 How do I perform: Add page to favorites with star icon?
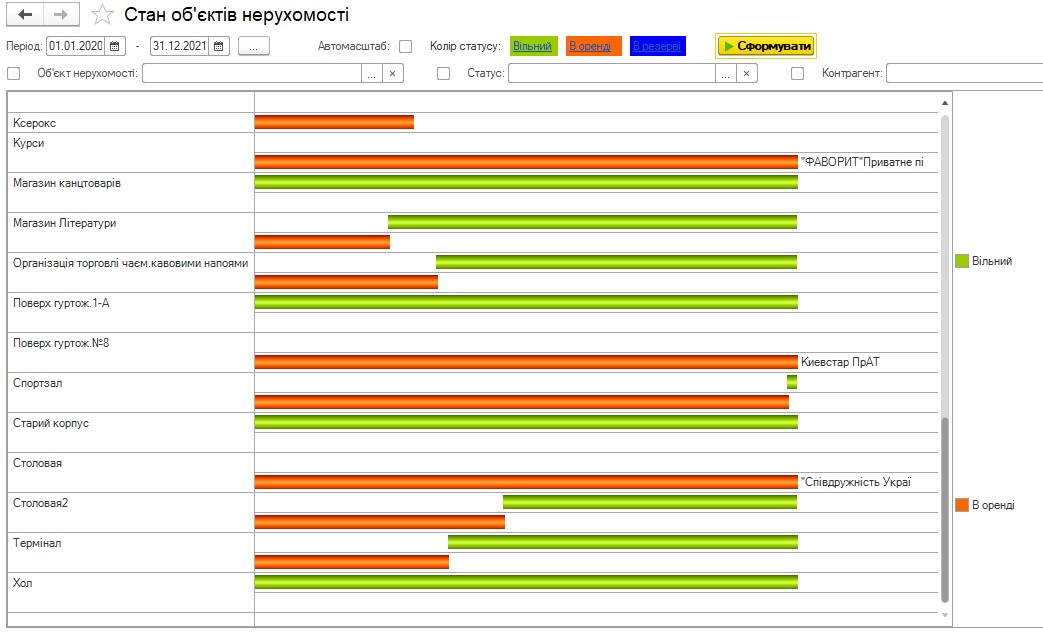click(101, 15)
